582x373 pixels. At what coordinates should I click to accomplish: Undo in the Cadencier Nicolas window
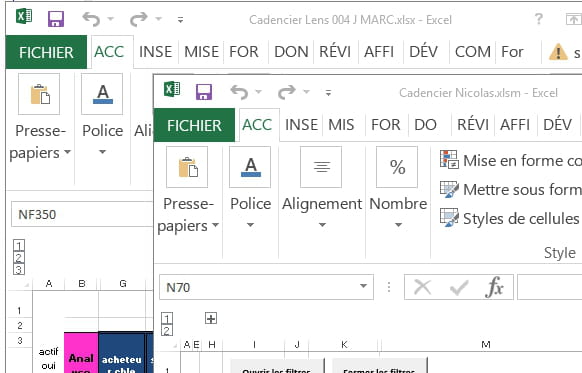coord(239,92)
